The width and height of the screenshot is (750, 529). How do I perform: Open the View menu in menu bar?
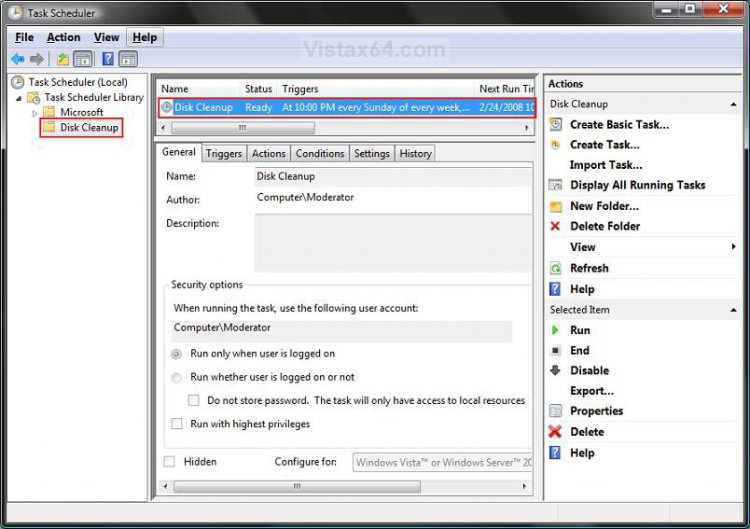[106, 37]
